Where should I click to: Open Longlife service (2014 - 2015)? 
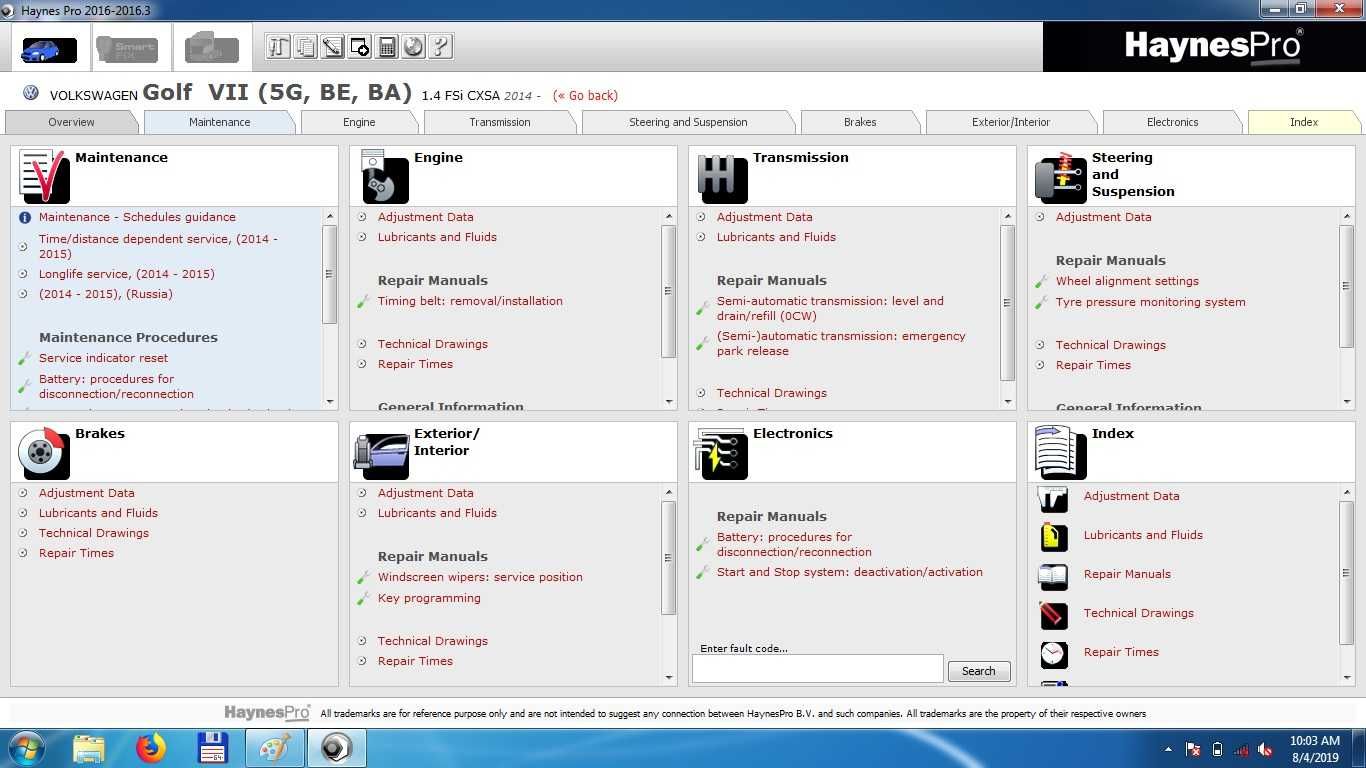click(x=127, y=274)
